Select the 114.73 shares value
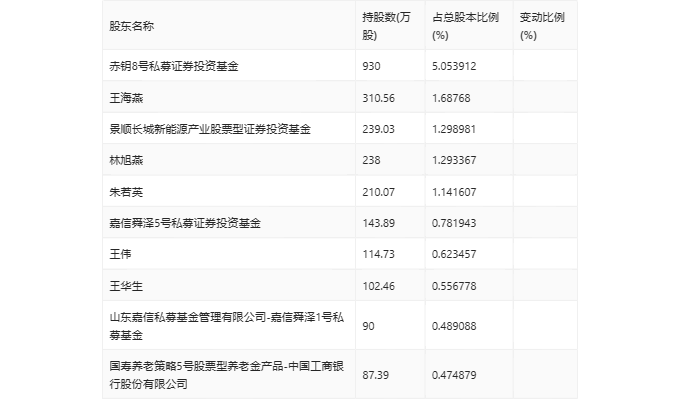The height and width of the screenshot is (399, 680). pyautogui.click(x=379, y=254)
